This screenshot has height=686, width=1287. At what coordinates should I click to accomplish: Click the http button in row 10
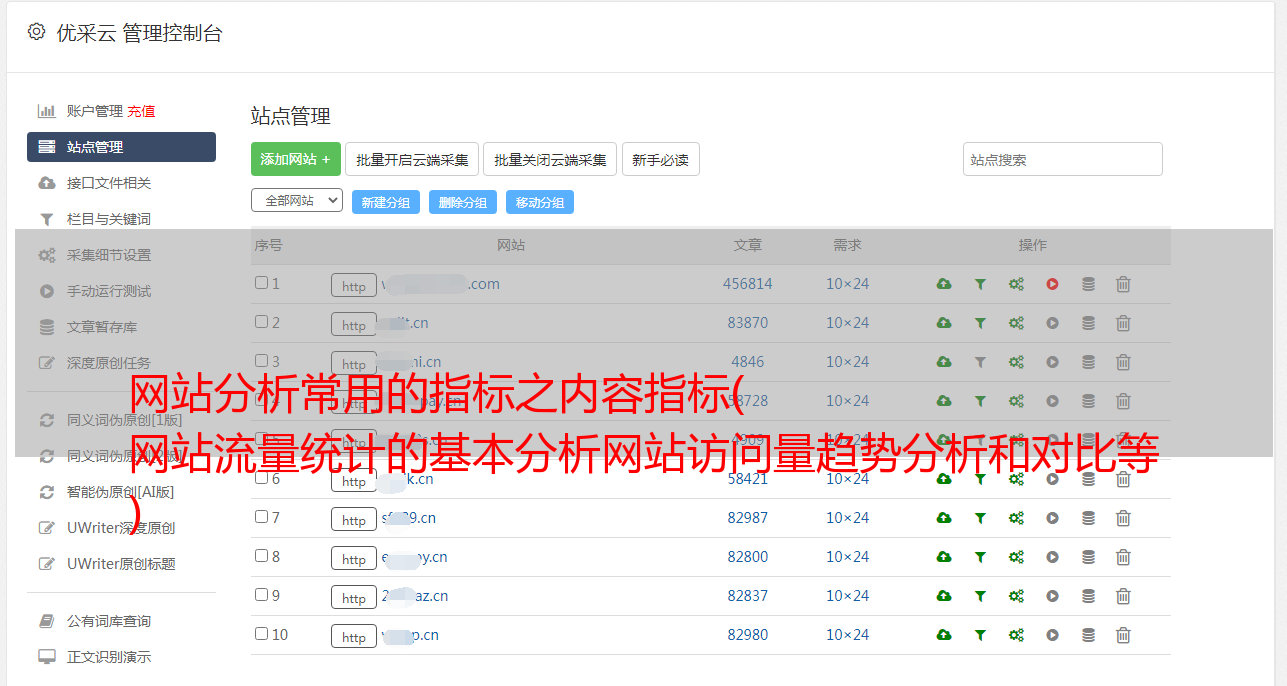click(x=354, y=637)
